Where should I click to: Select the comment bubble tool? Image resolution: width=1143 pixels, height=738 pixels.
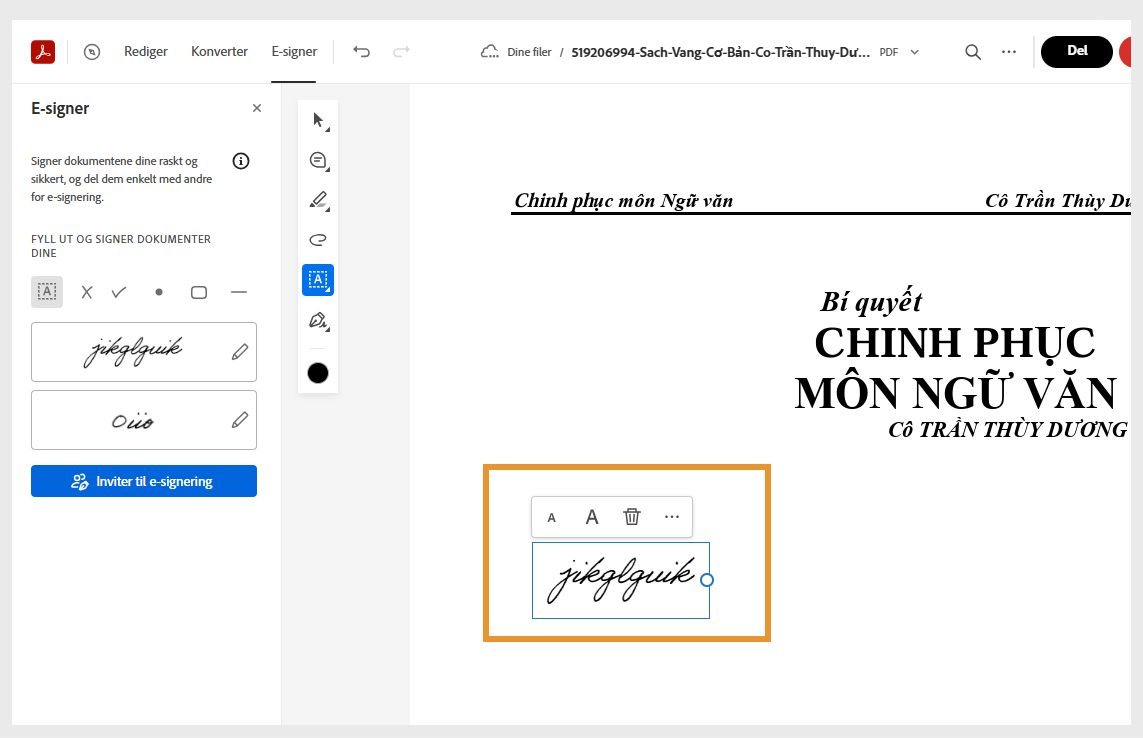pos(319,160)
